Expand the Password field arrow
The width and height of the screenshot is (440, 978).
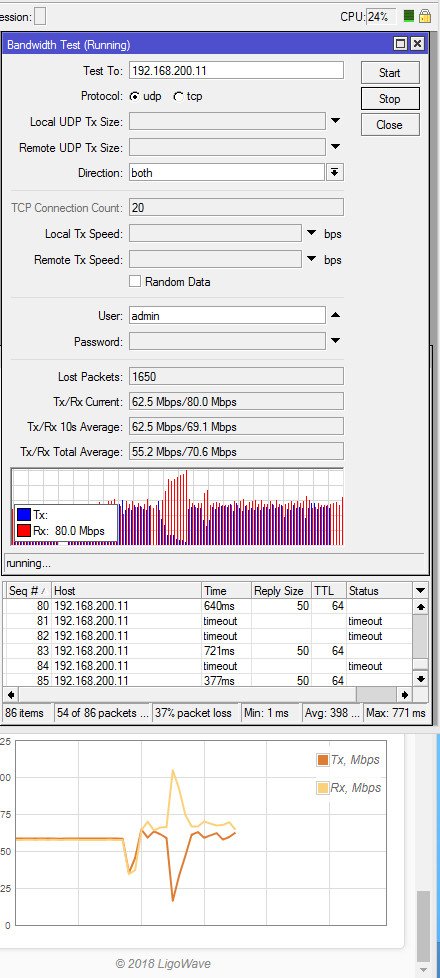point(335,341)
